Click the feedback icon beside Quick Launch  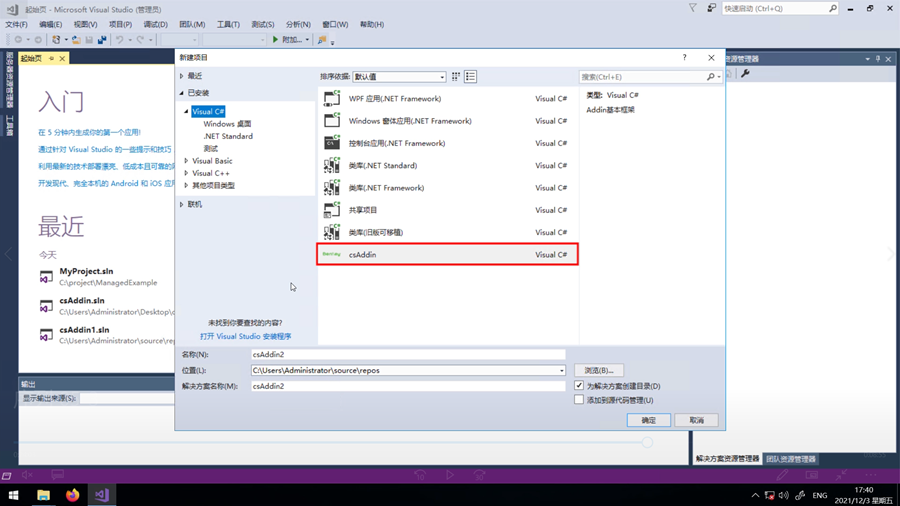pos(711,8)
